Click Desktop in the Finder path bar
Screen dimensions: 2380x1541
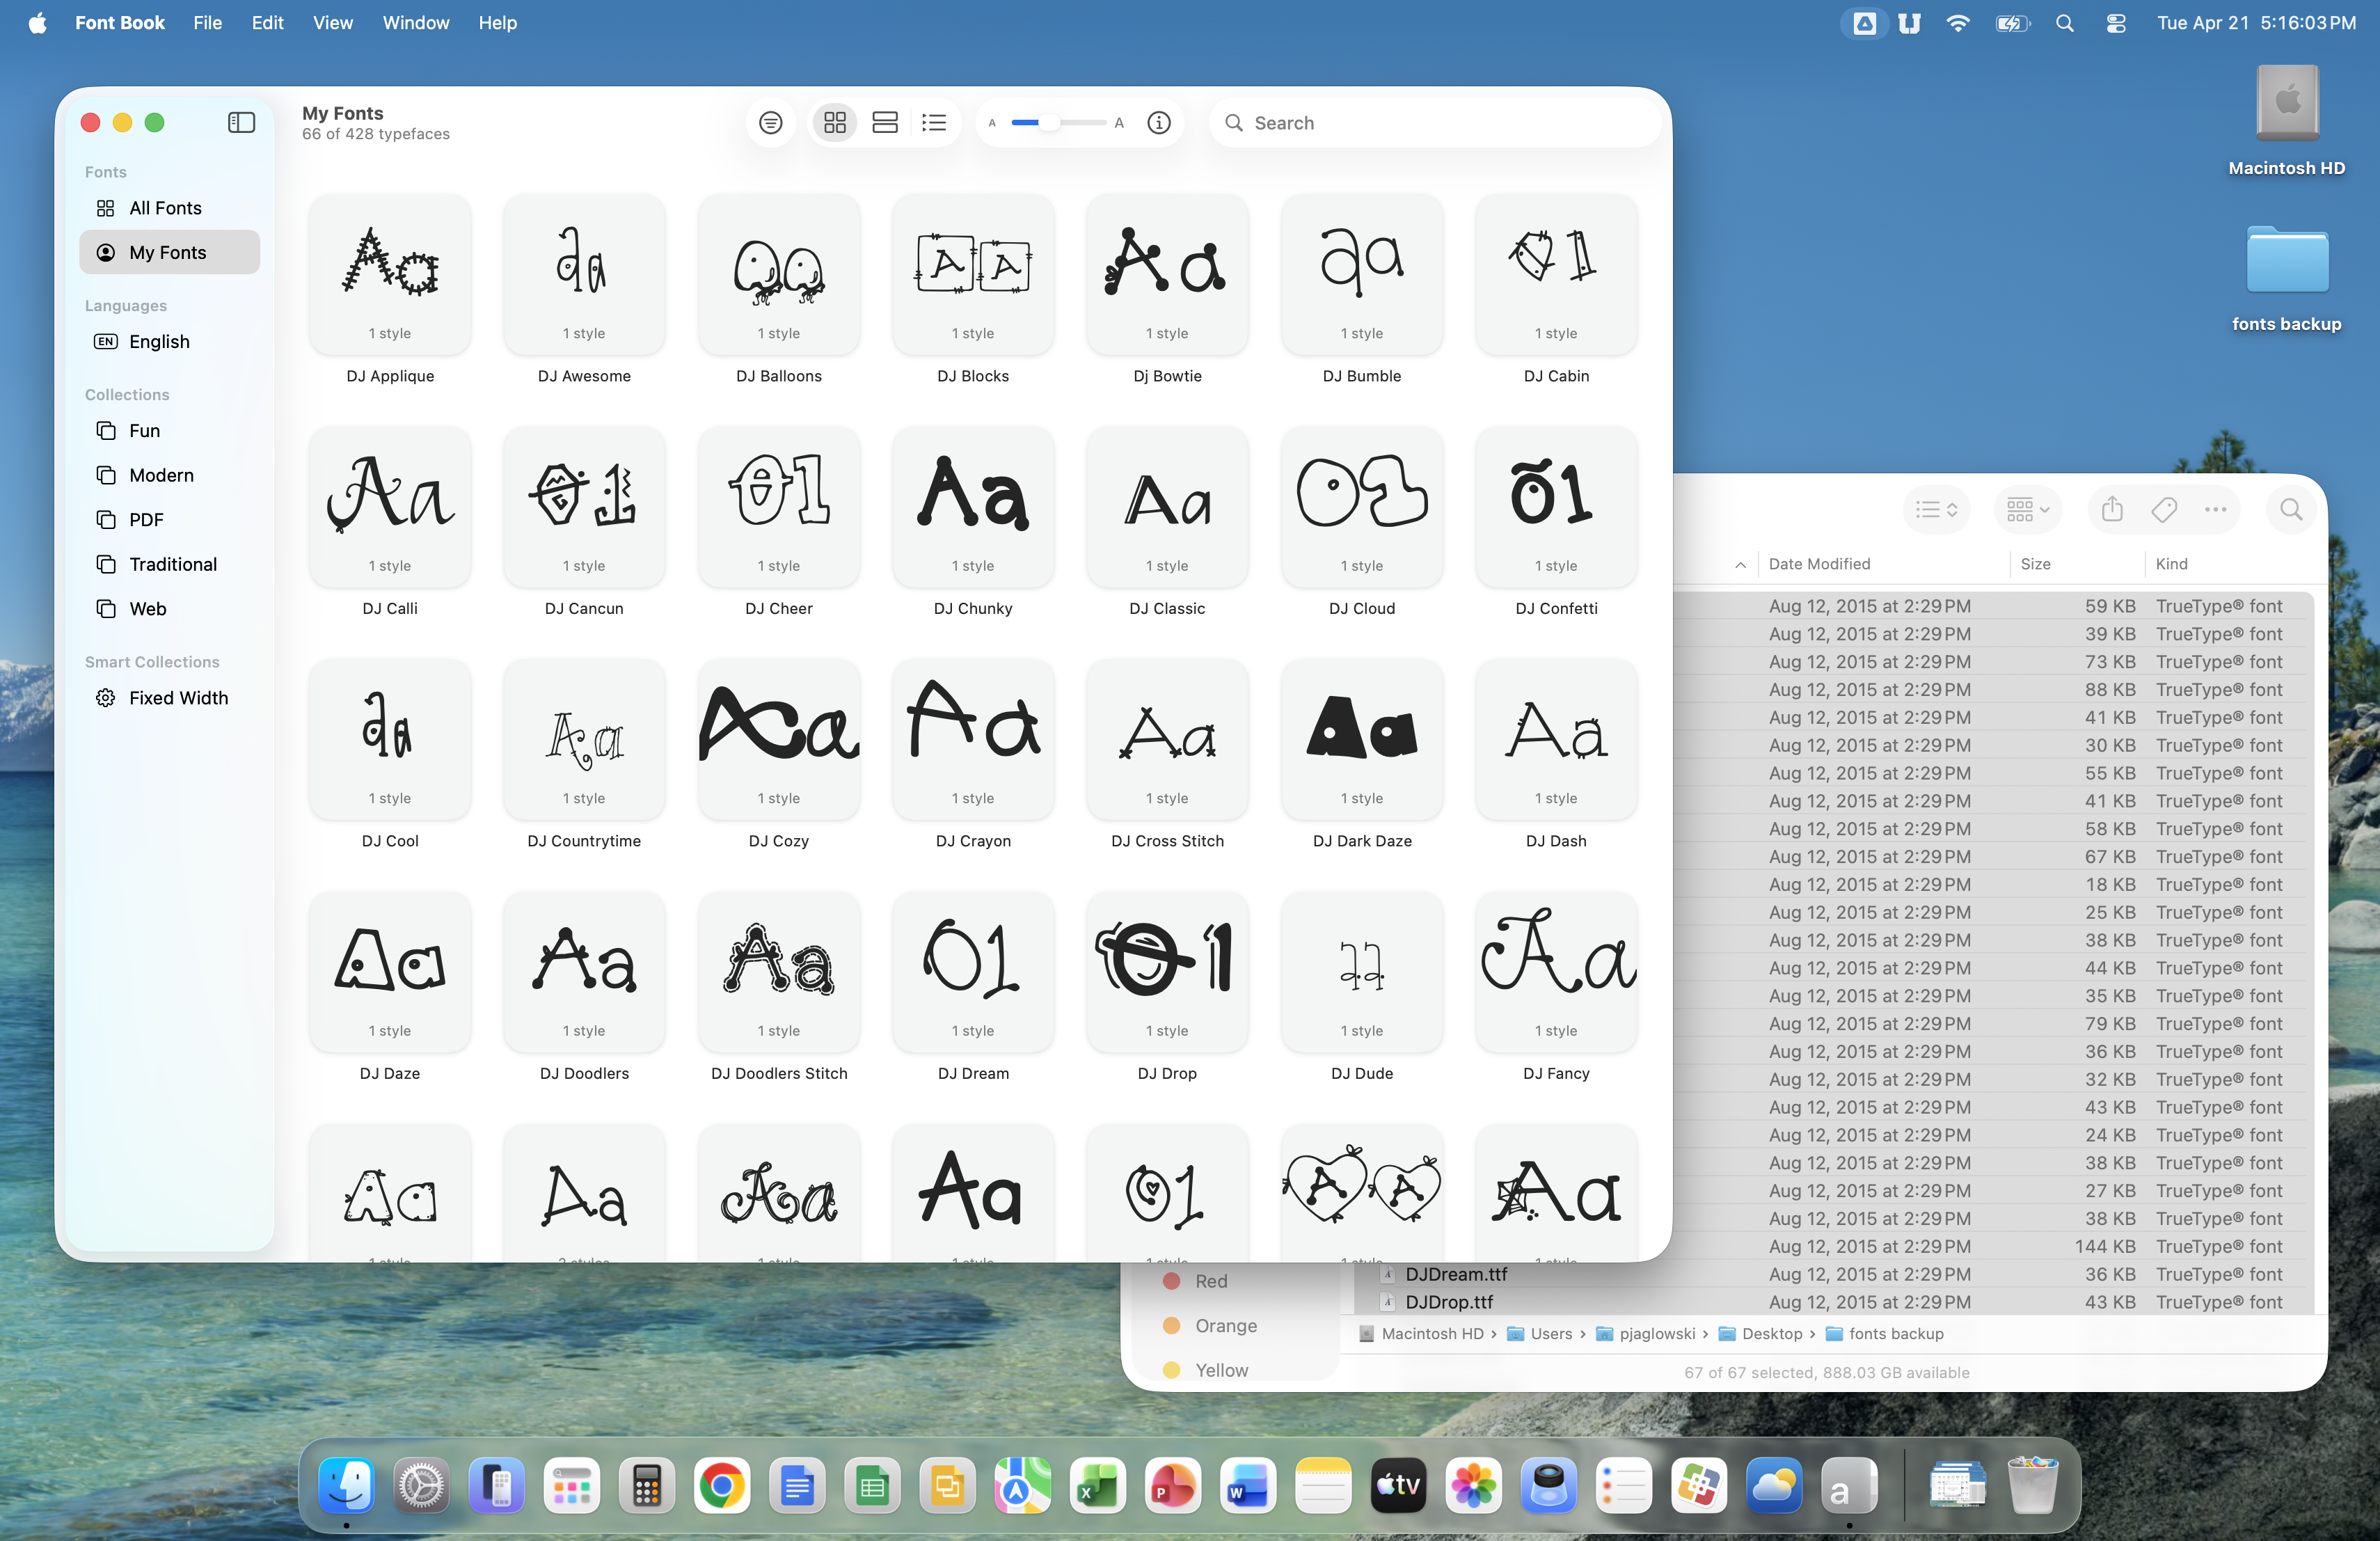1771,1333
